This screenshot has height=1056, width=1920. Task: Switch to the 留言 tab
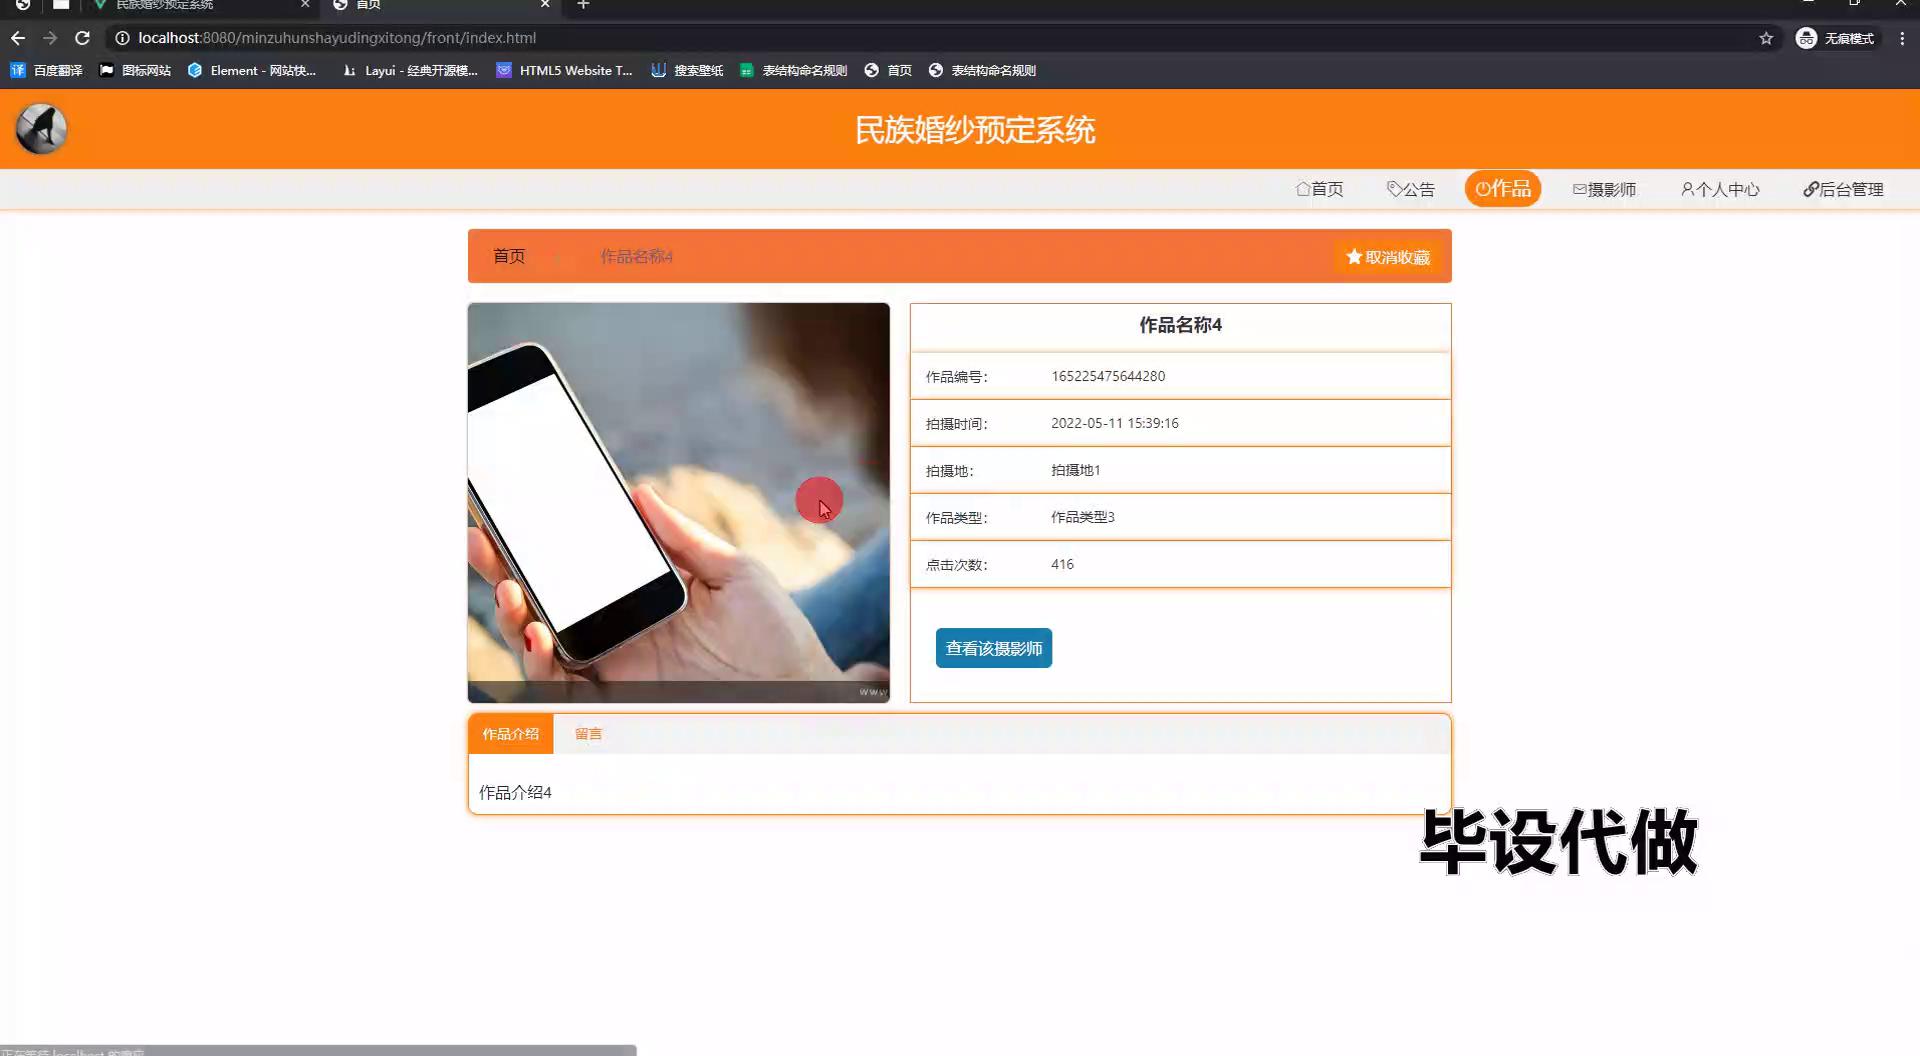point(588,734)
